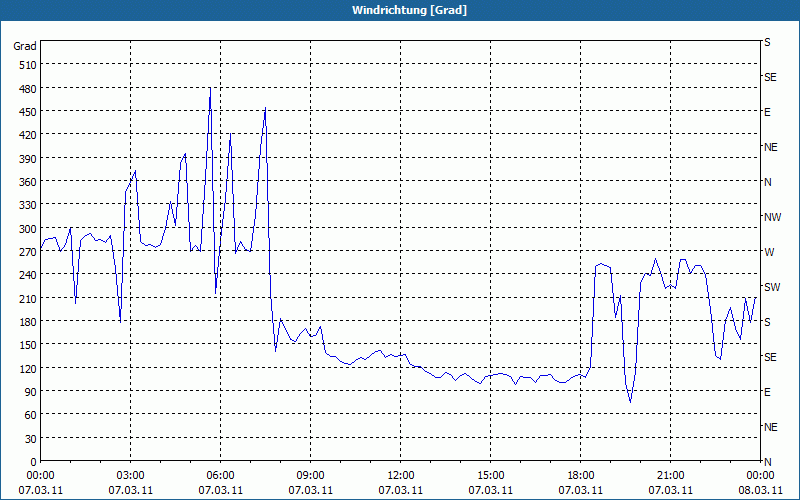Select the 450 value on the y-axis
The height and width of the screenshot is (500, 800).
28,112
